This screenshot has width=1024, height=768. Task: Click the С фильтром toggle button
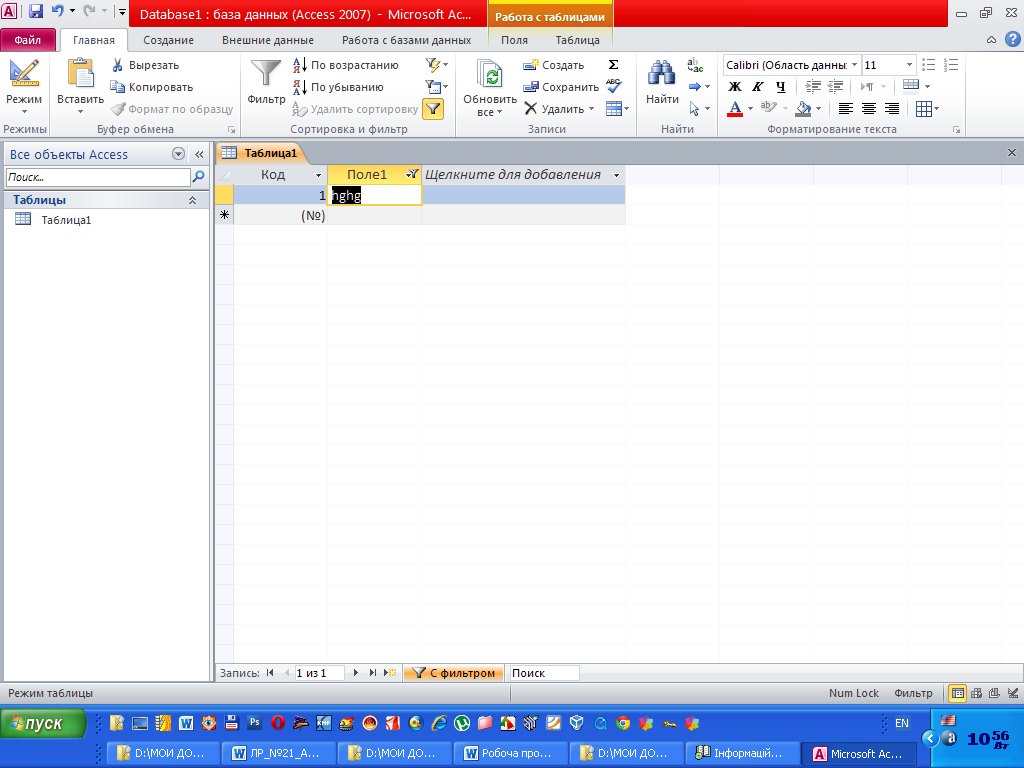pyautogui.click(x=453, y=673)
